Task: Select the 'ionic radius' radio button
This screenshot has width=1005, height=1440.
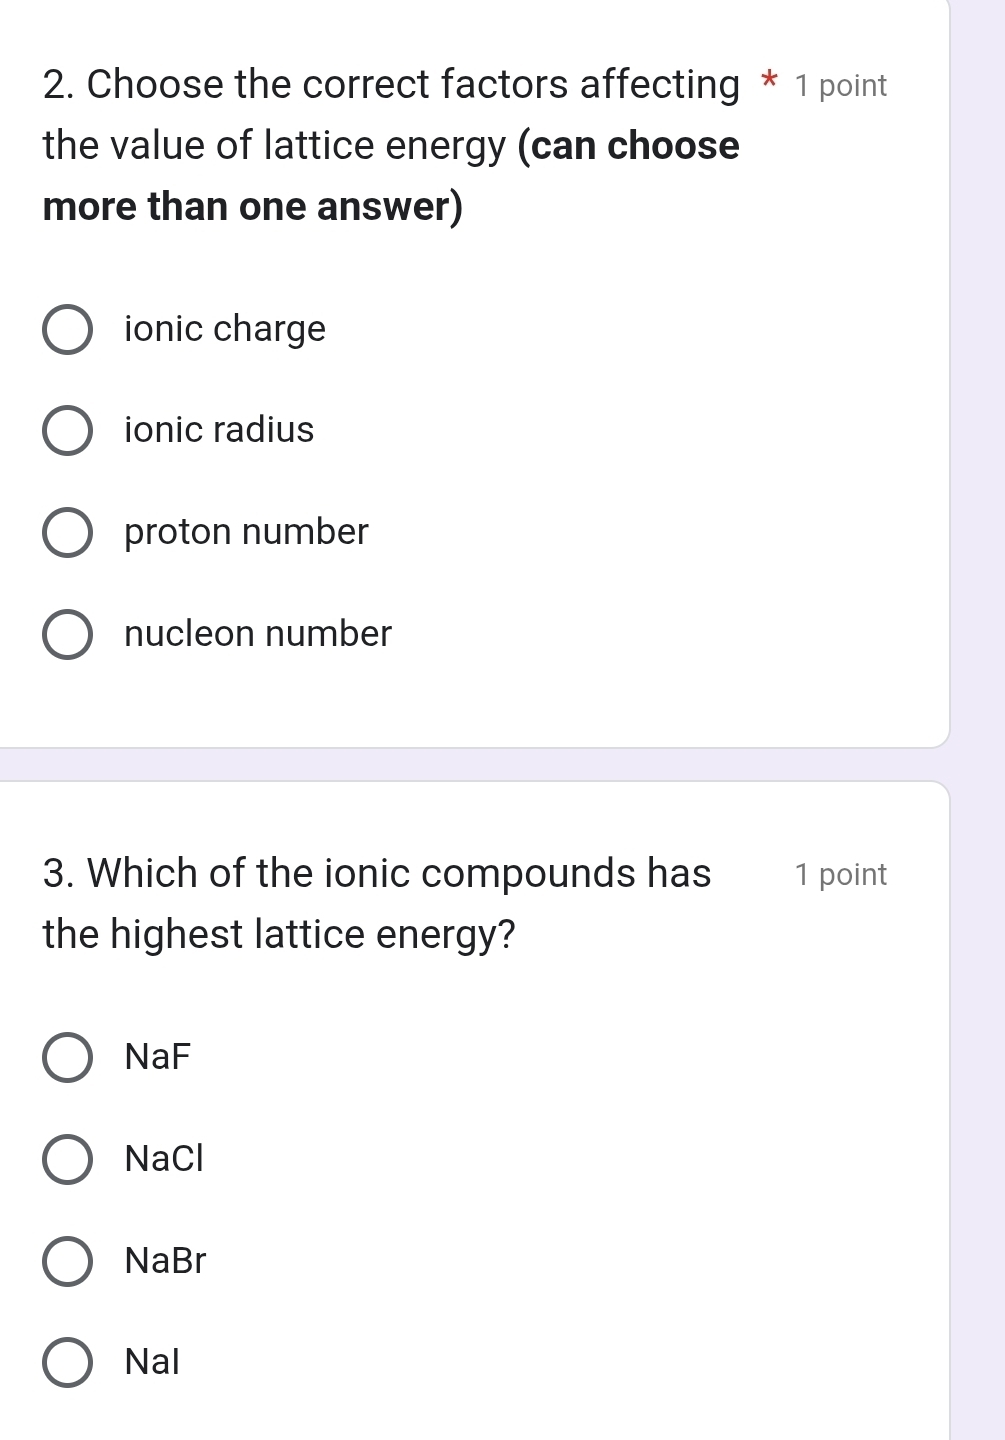Action: click(67, 431)
